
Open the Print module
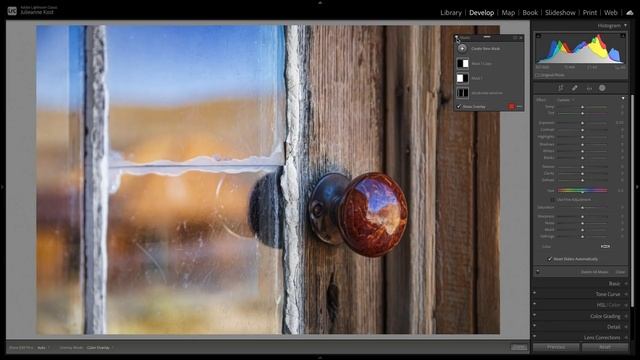[x=589, y=13]
